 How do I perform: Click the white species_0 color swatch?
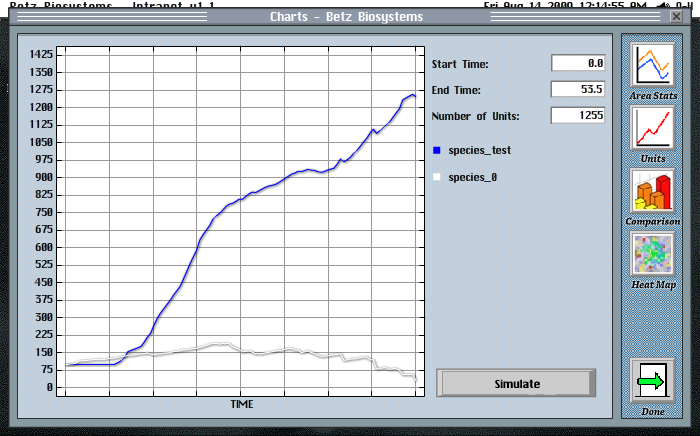[x=436, y=177]
